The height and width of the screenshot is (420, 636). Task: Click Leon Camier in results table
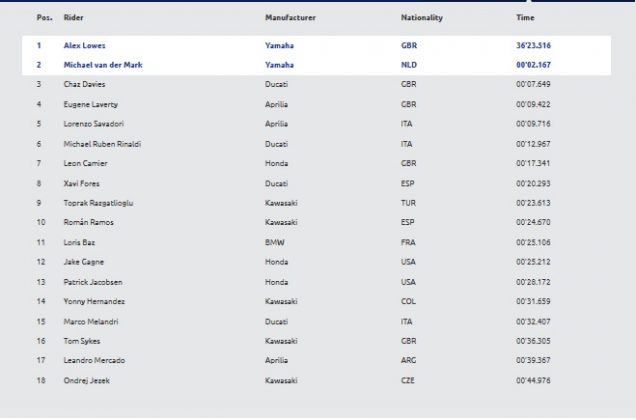84,162
